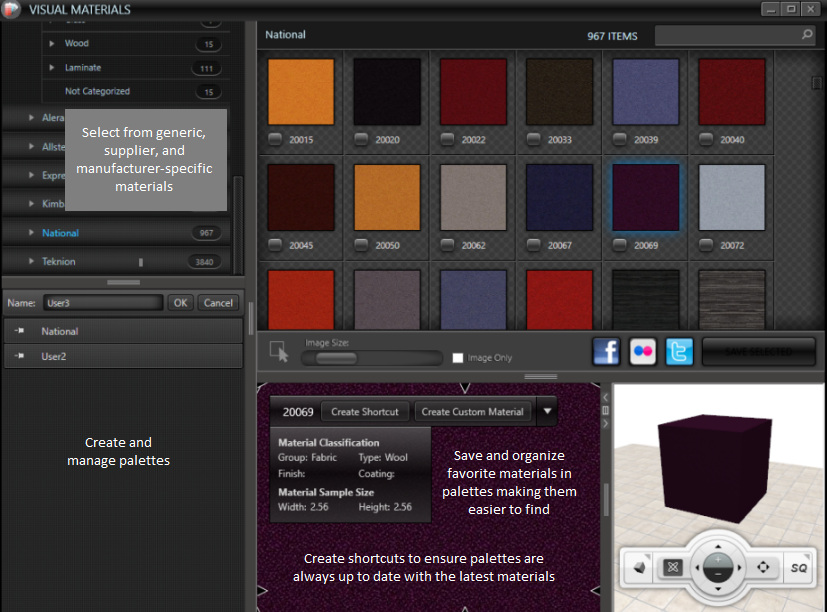Tick the checkbox for material 20033
This screenshot has width=827, height=612.
534,139
